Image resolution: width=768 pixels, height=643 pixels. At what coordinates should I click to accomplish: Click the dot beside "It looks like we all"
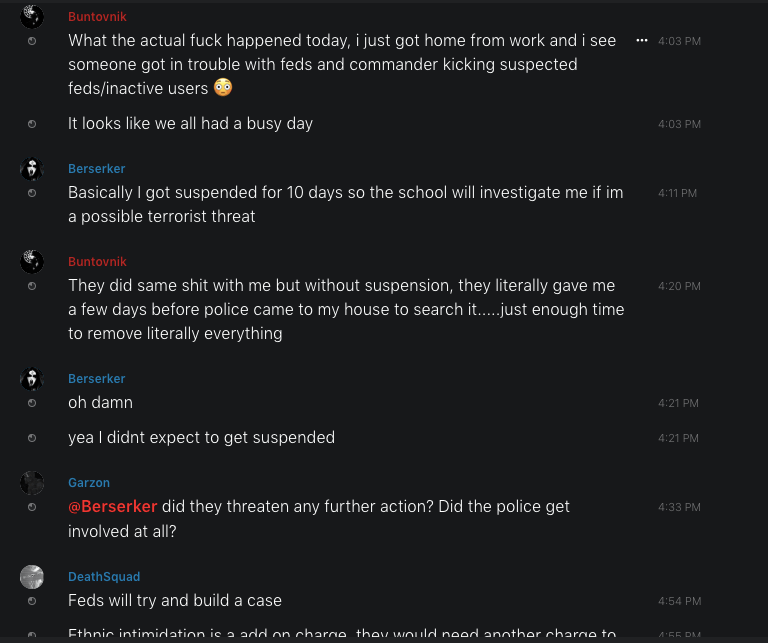[32, 124]
